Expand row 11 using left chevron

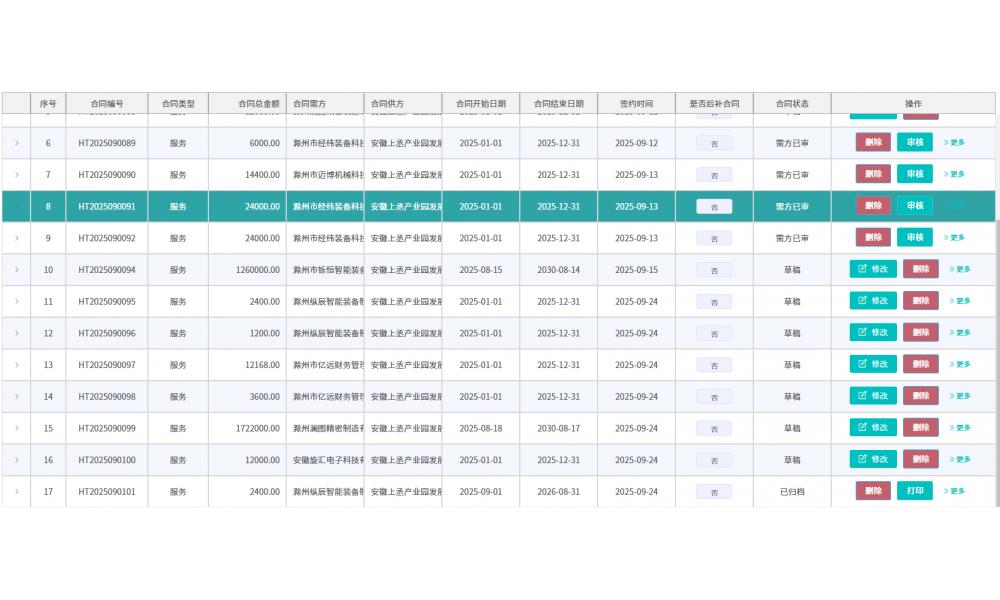pos(16,301)
